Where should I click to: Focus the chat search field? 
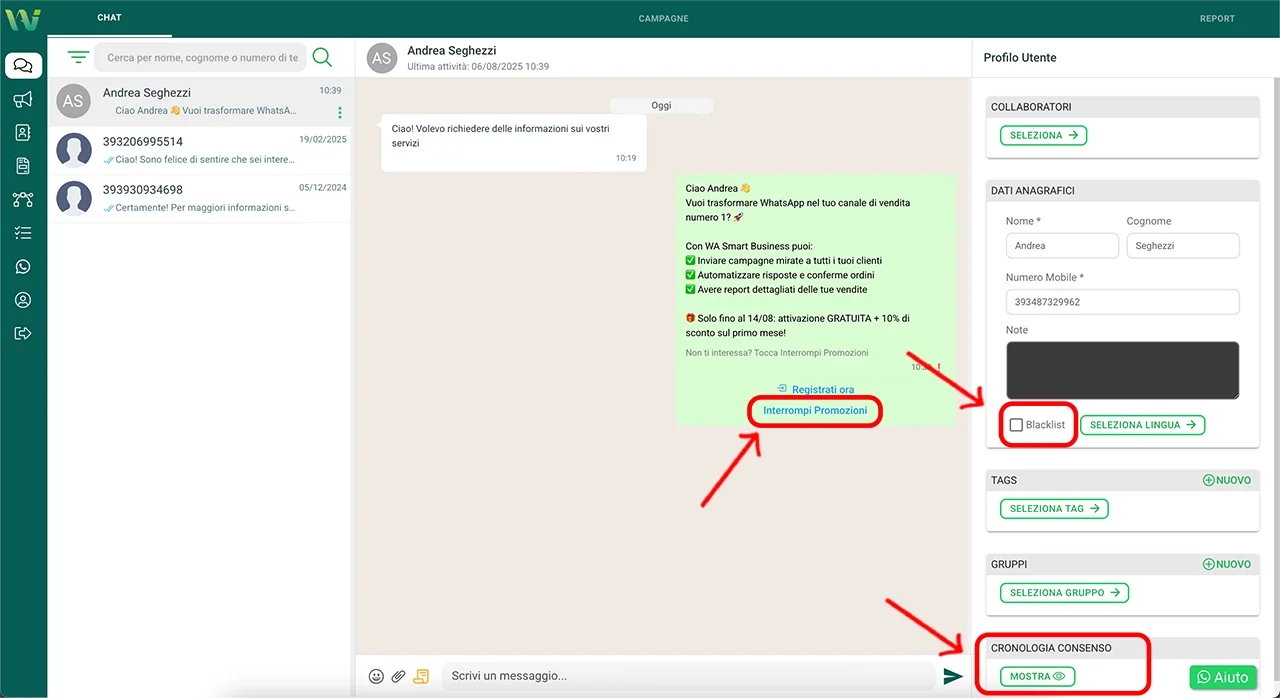[x=199, y=57]
